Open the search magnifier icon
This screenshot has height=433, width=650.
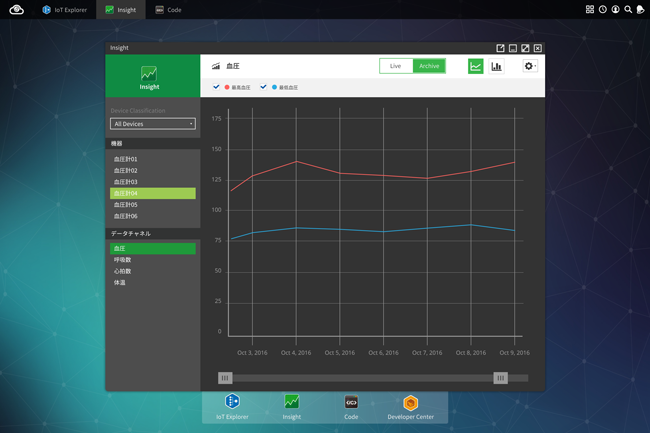628,9
